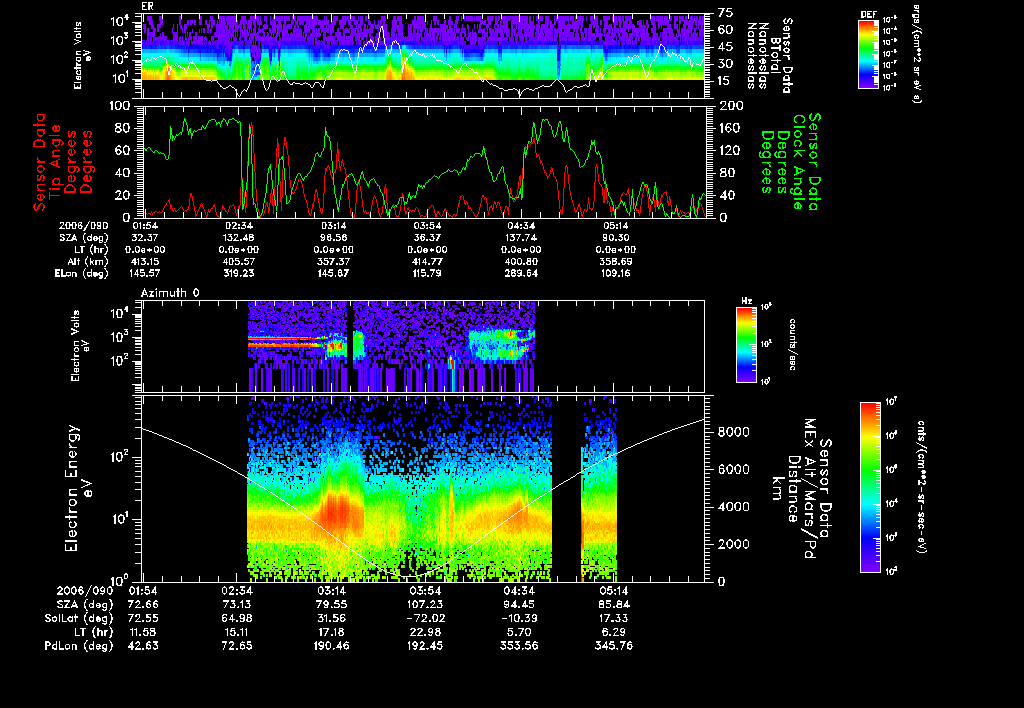Select the ELon value 289.64

pyautogui.click(x=521, y=274)
